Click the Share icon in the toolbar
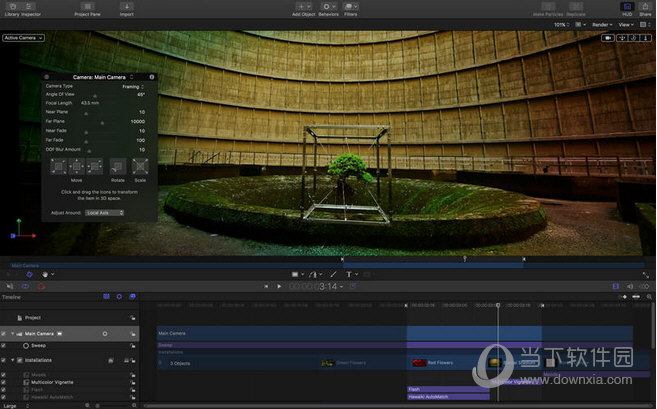Viewport: 657px width, 409px height. (645, 7)
